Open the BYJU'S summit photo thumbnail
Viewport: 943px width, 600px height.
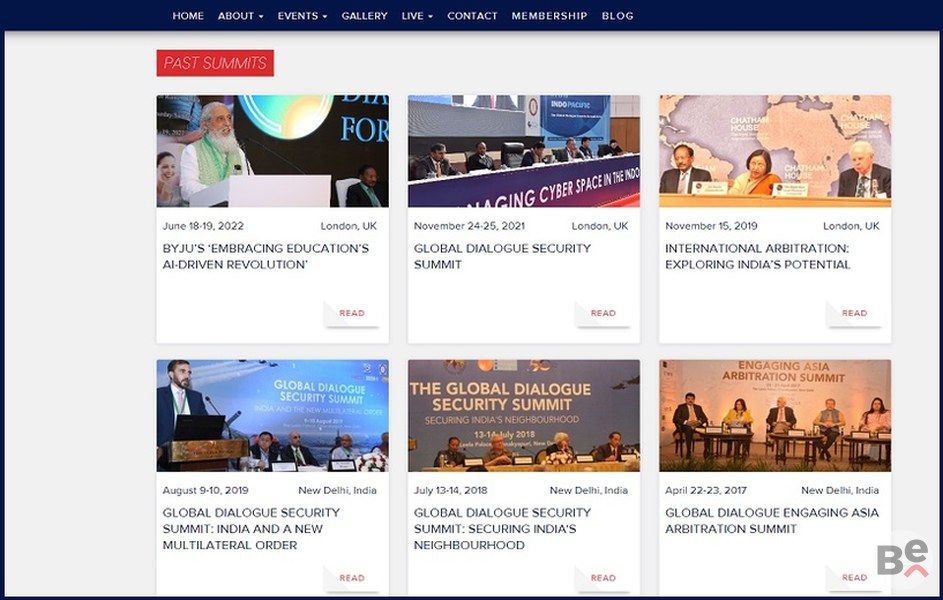pos(272,151)
